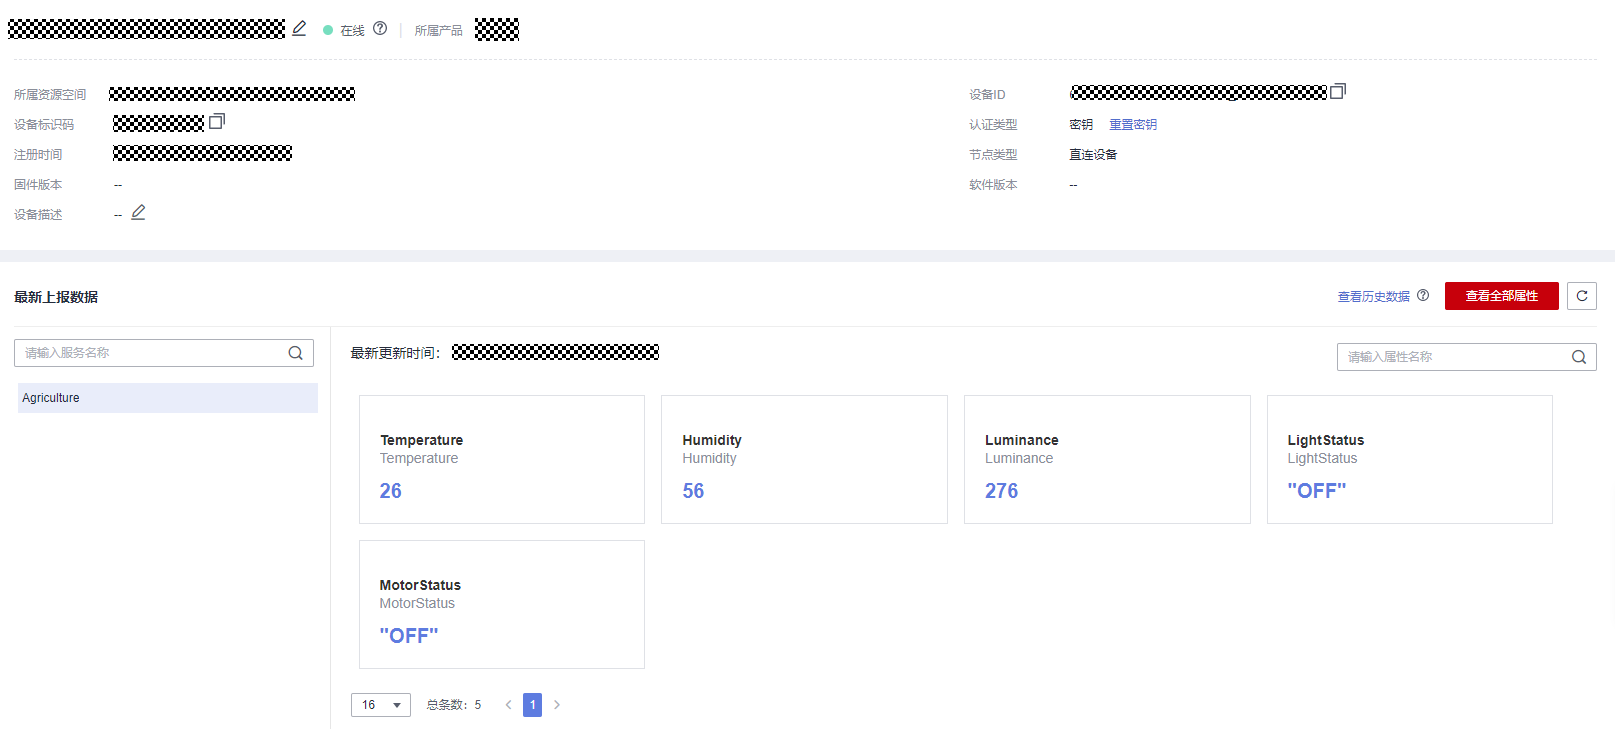Screen dimensions: 1615x729
Task: Select the Agriculture service
Action: [168, 398]
